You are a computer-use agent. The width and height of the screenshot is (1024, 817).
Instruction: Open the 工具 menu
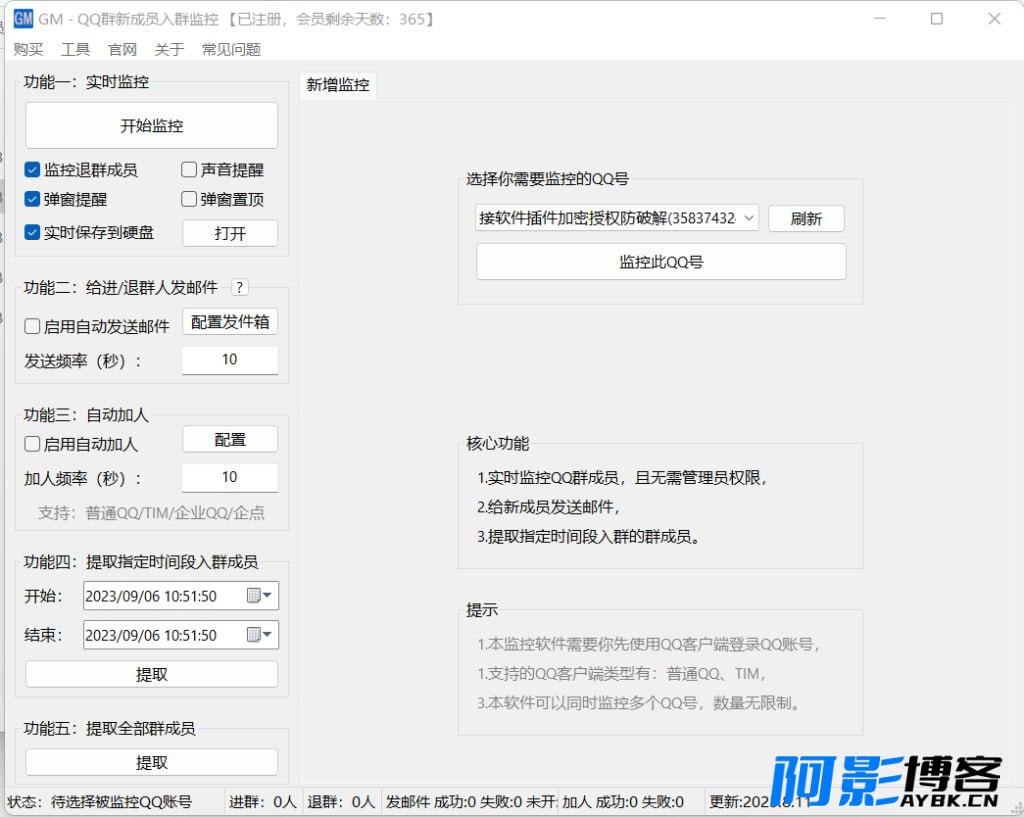tap(75, 50)
